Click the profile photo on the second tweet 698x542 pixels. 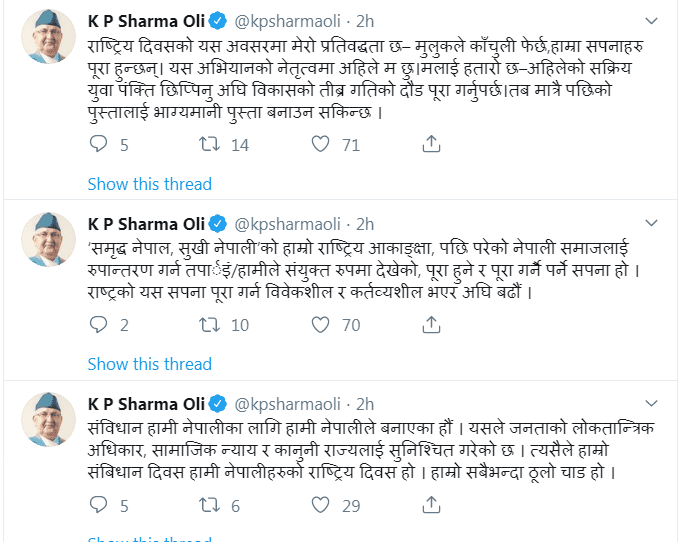49,240
